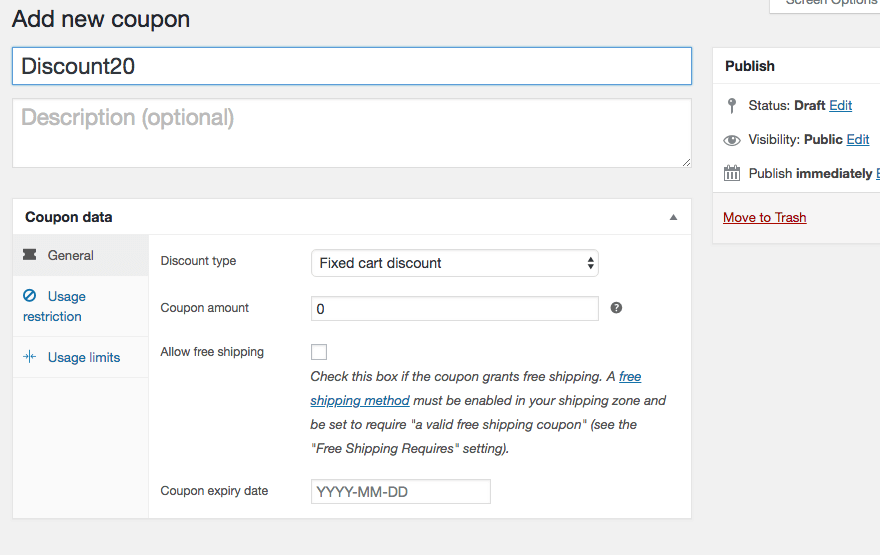This screenshot has height=555, width=880.
Task: Edit the Public visibility setting
Action: [x=857, y=139]
